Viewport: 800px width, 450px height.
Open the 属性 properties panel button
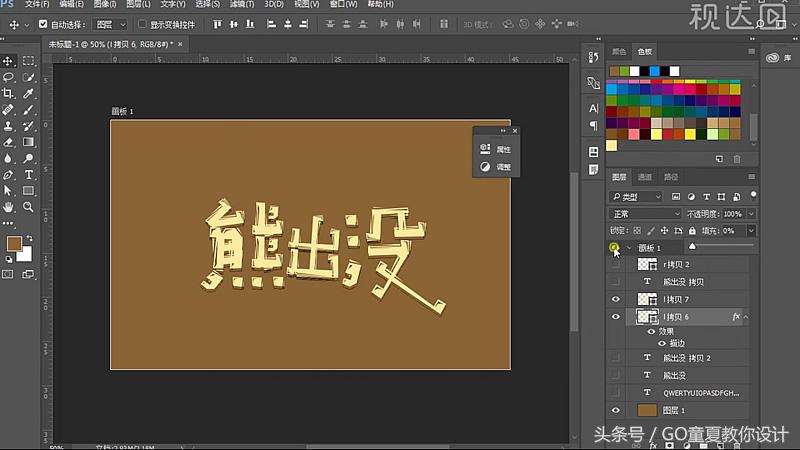pyautogui.click(x=496, y=149)
